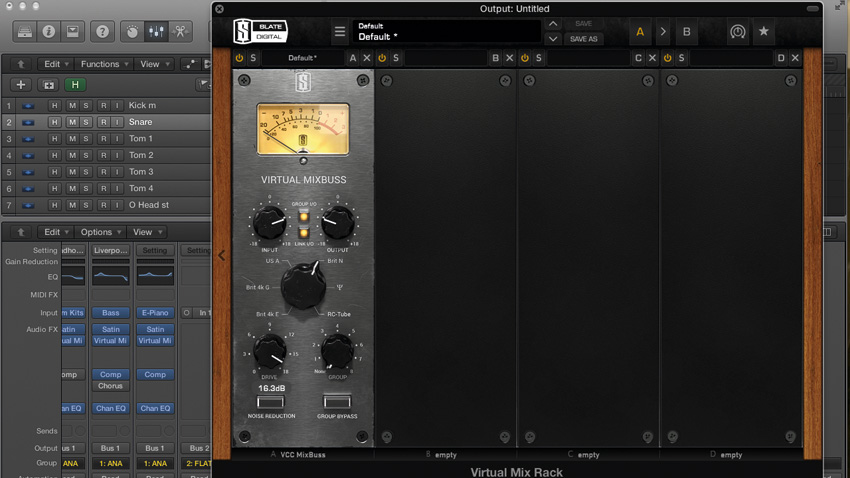Open the tracks area View menu

pos(154,64)
